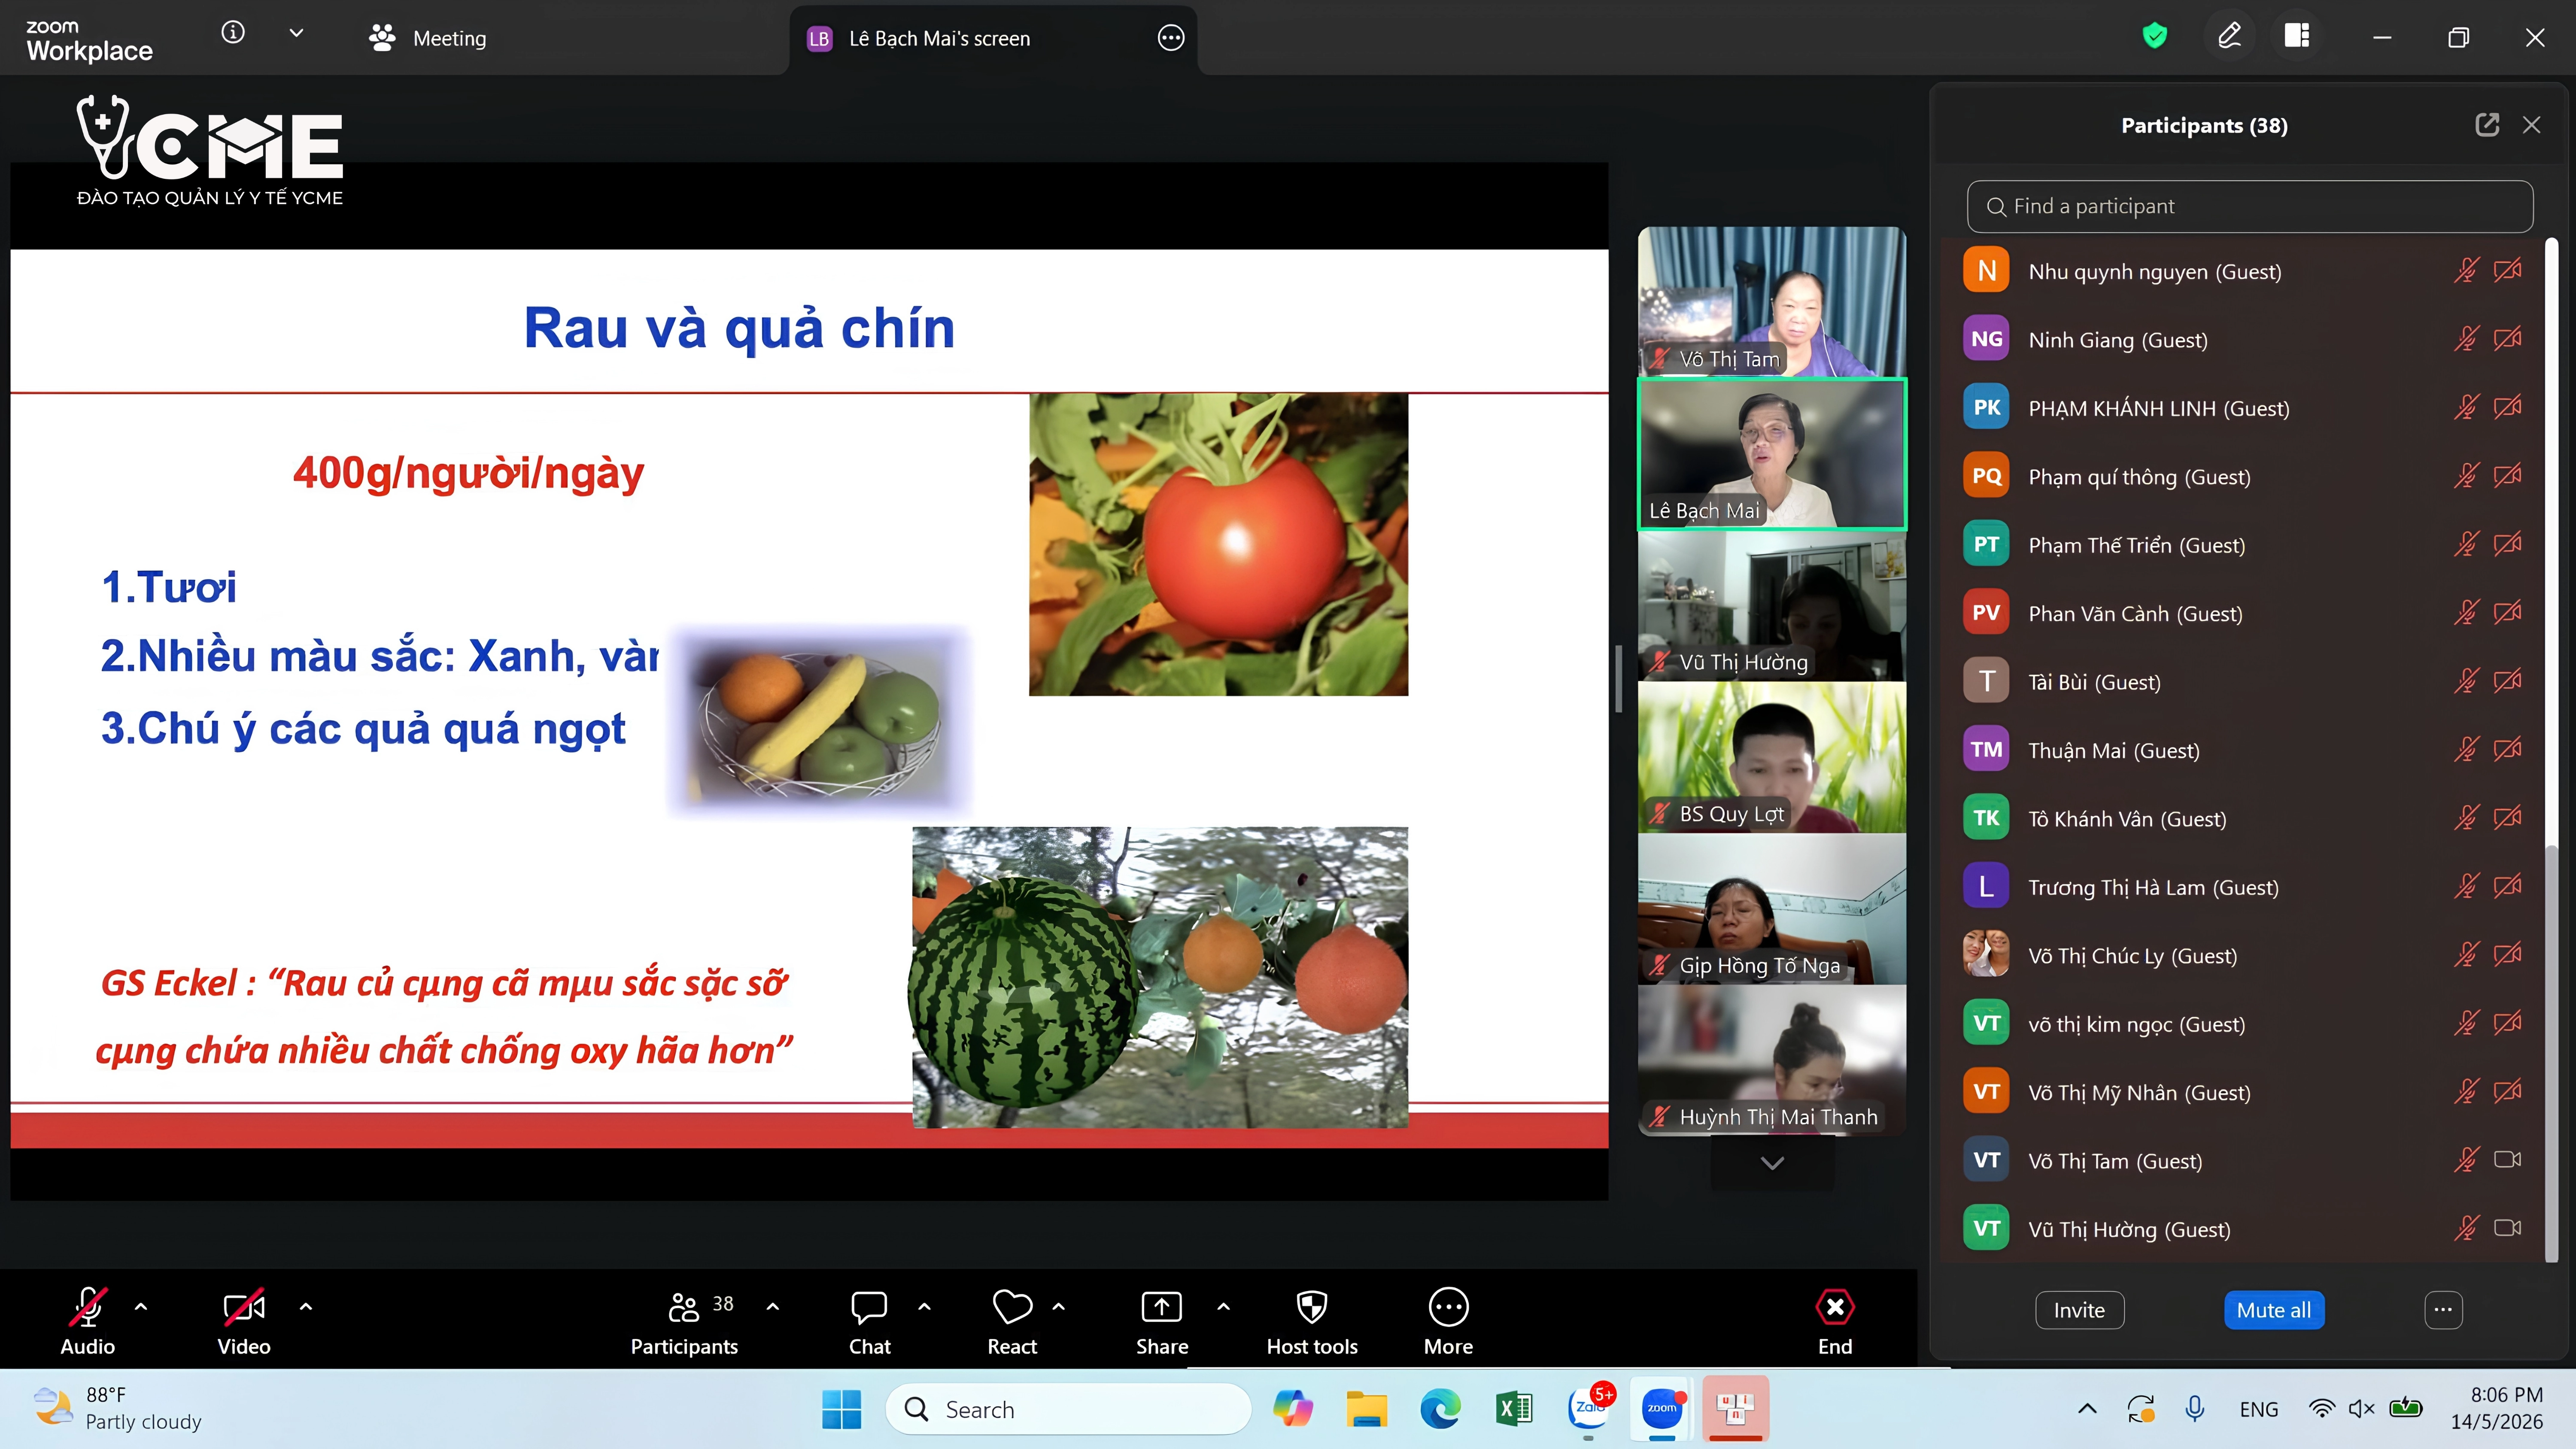This screenshot has height=1449, width=2576.
Task: Expand dropdown next to meeting info
Action: tap(296, 34)
